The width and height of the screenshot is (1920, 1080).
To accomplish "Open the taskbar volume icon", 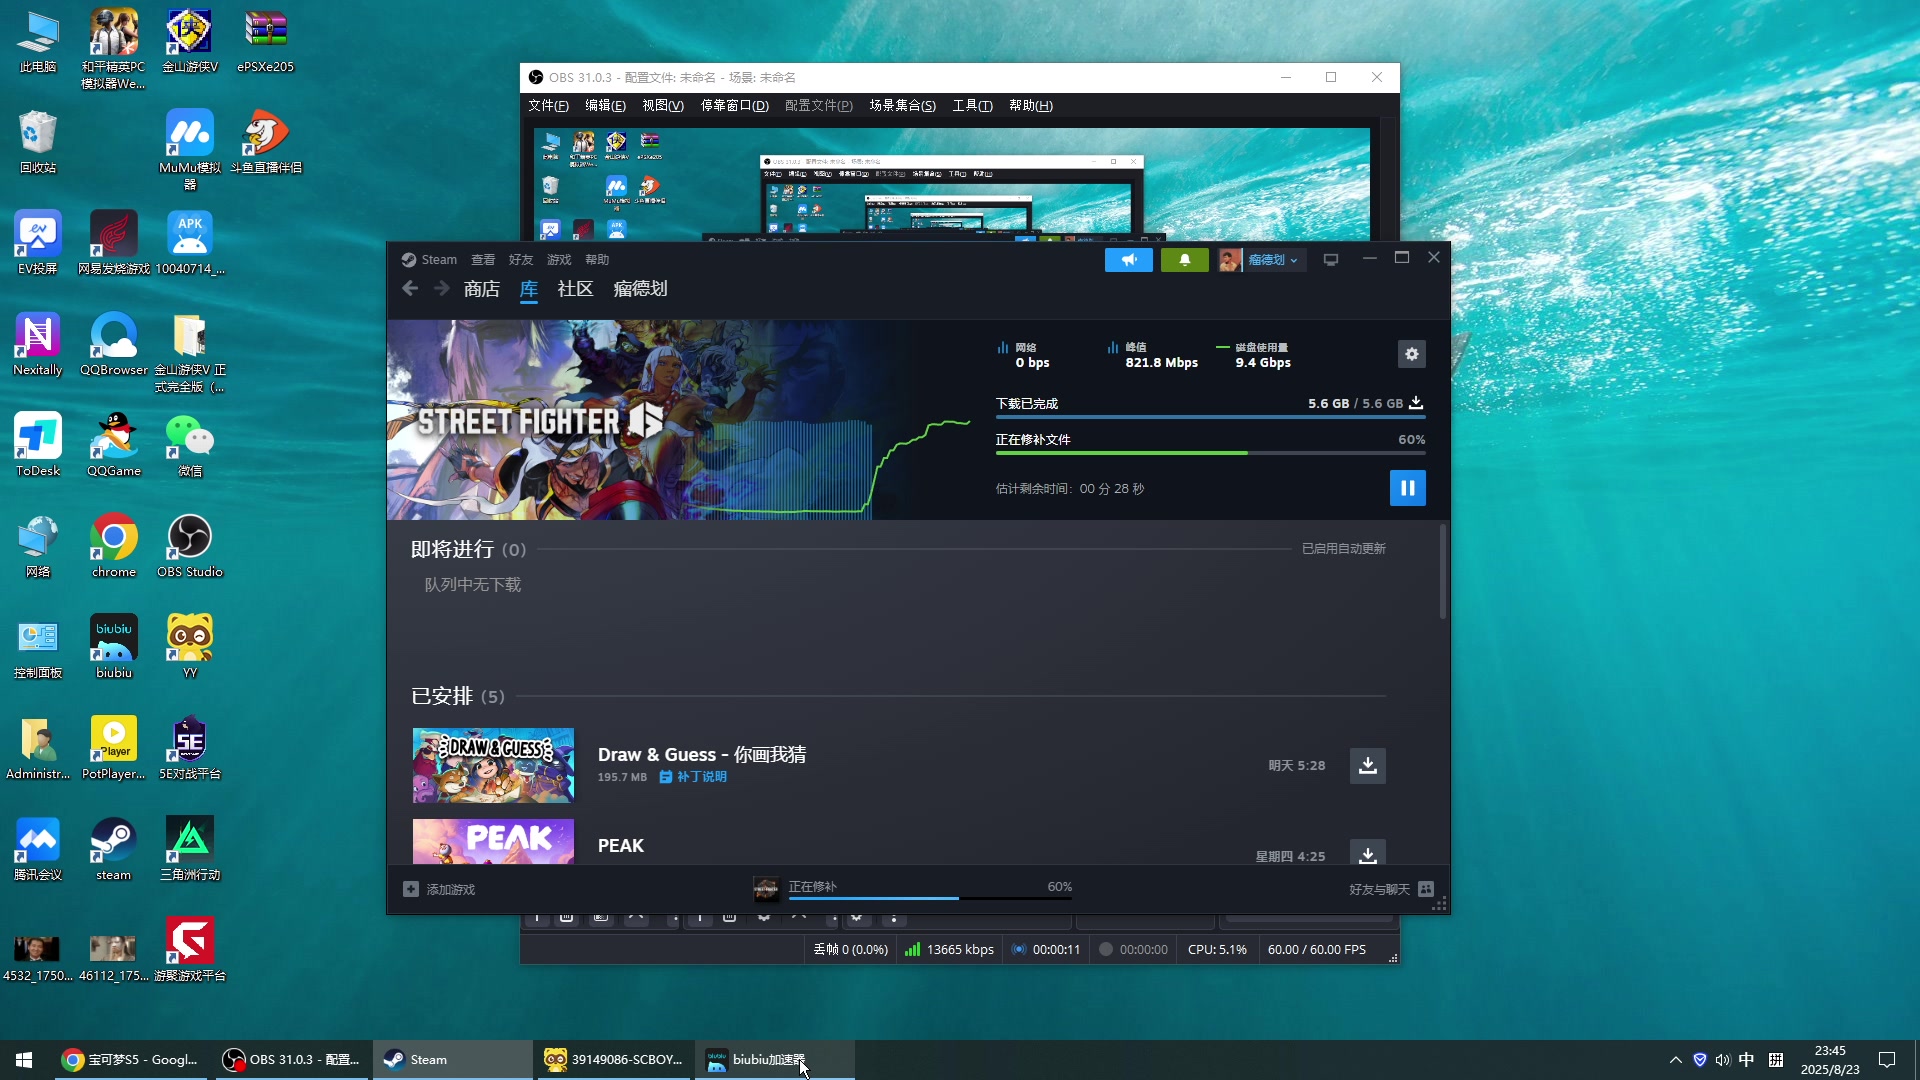I will (x=1723, y=1060).
